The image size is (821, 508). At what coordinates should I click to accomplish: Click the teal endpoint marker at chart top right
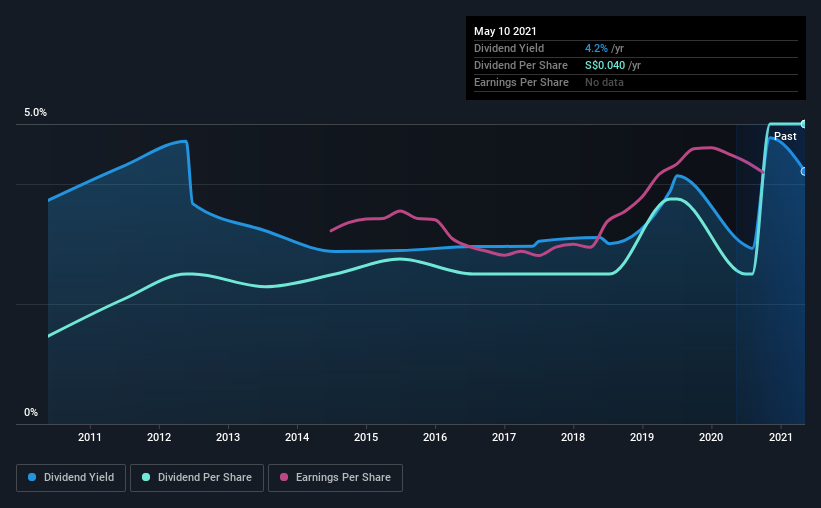[803, 124]
